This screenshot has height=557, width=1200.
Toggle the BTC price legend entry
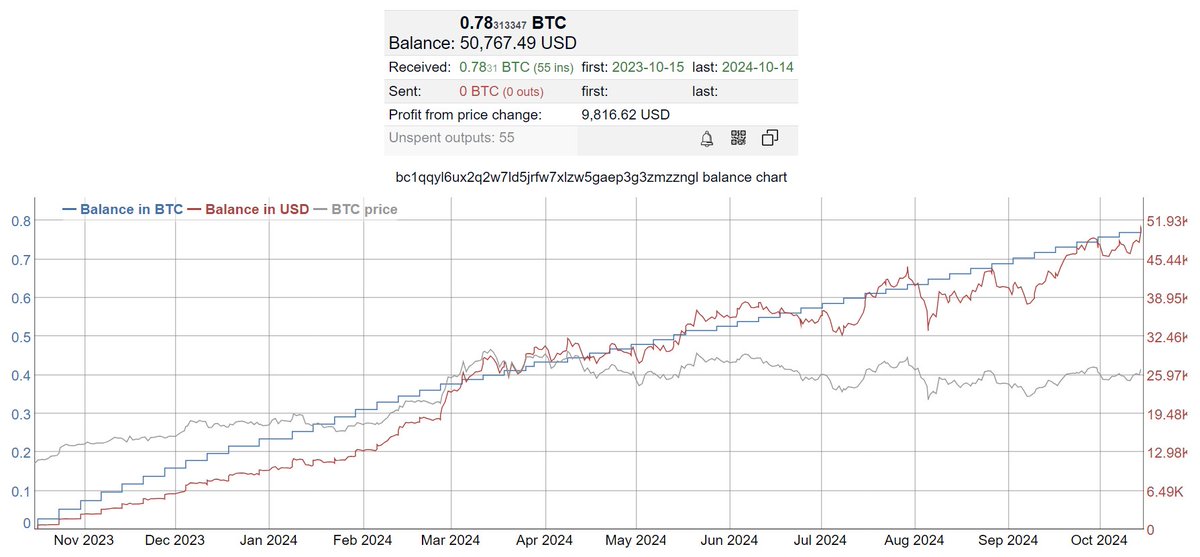[355, 210]
